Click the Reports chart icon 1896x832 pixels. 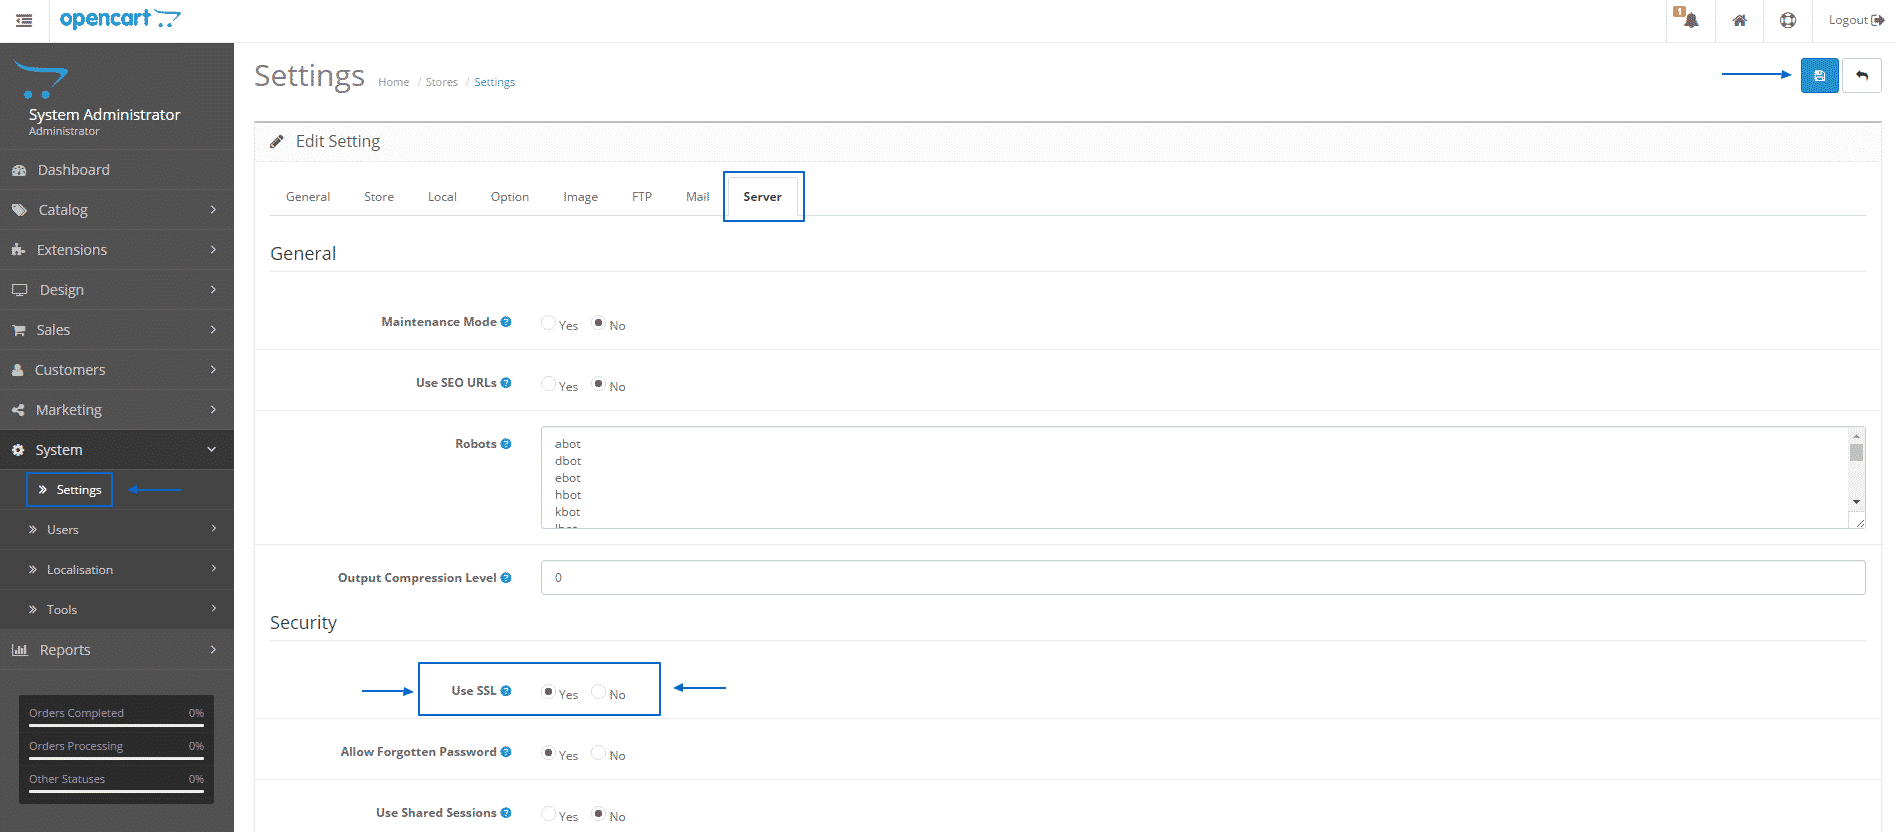coord(19,650)
